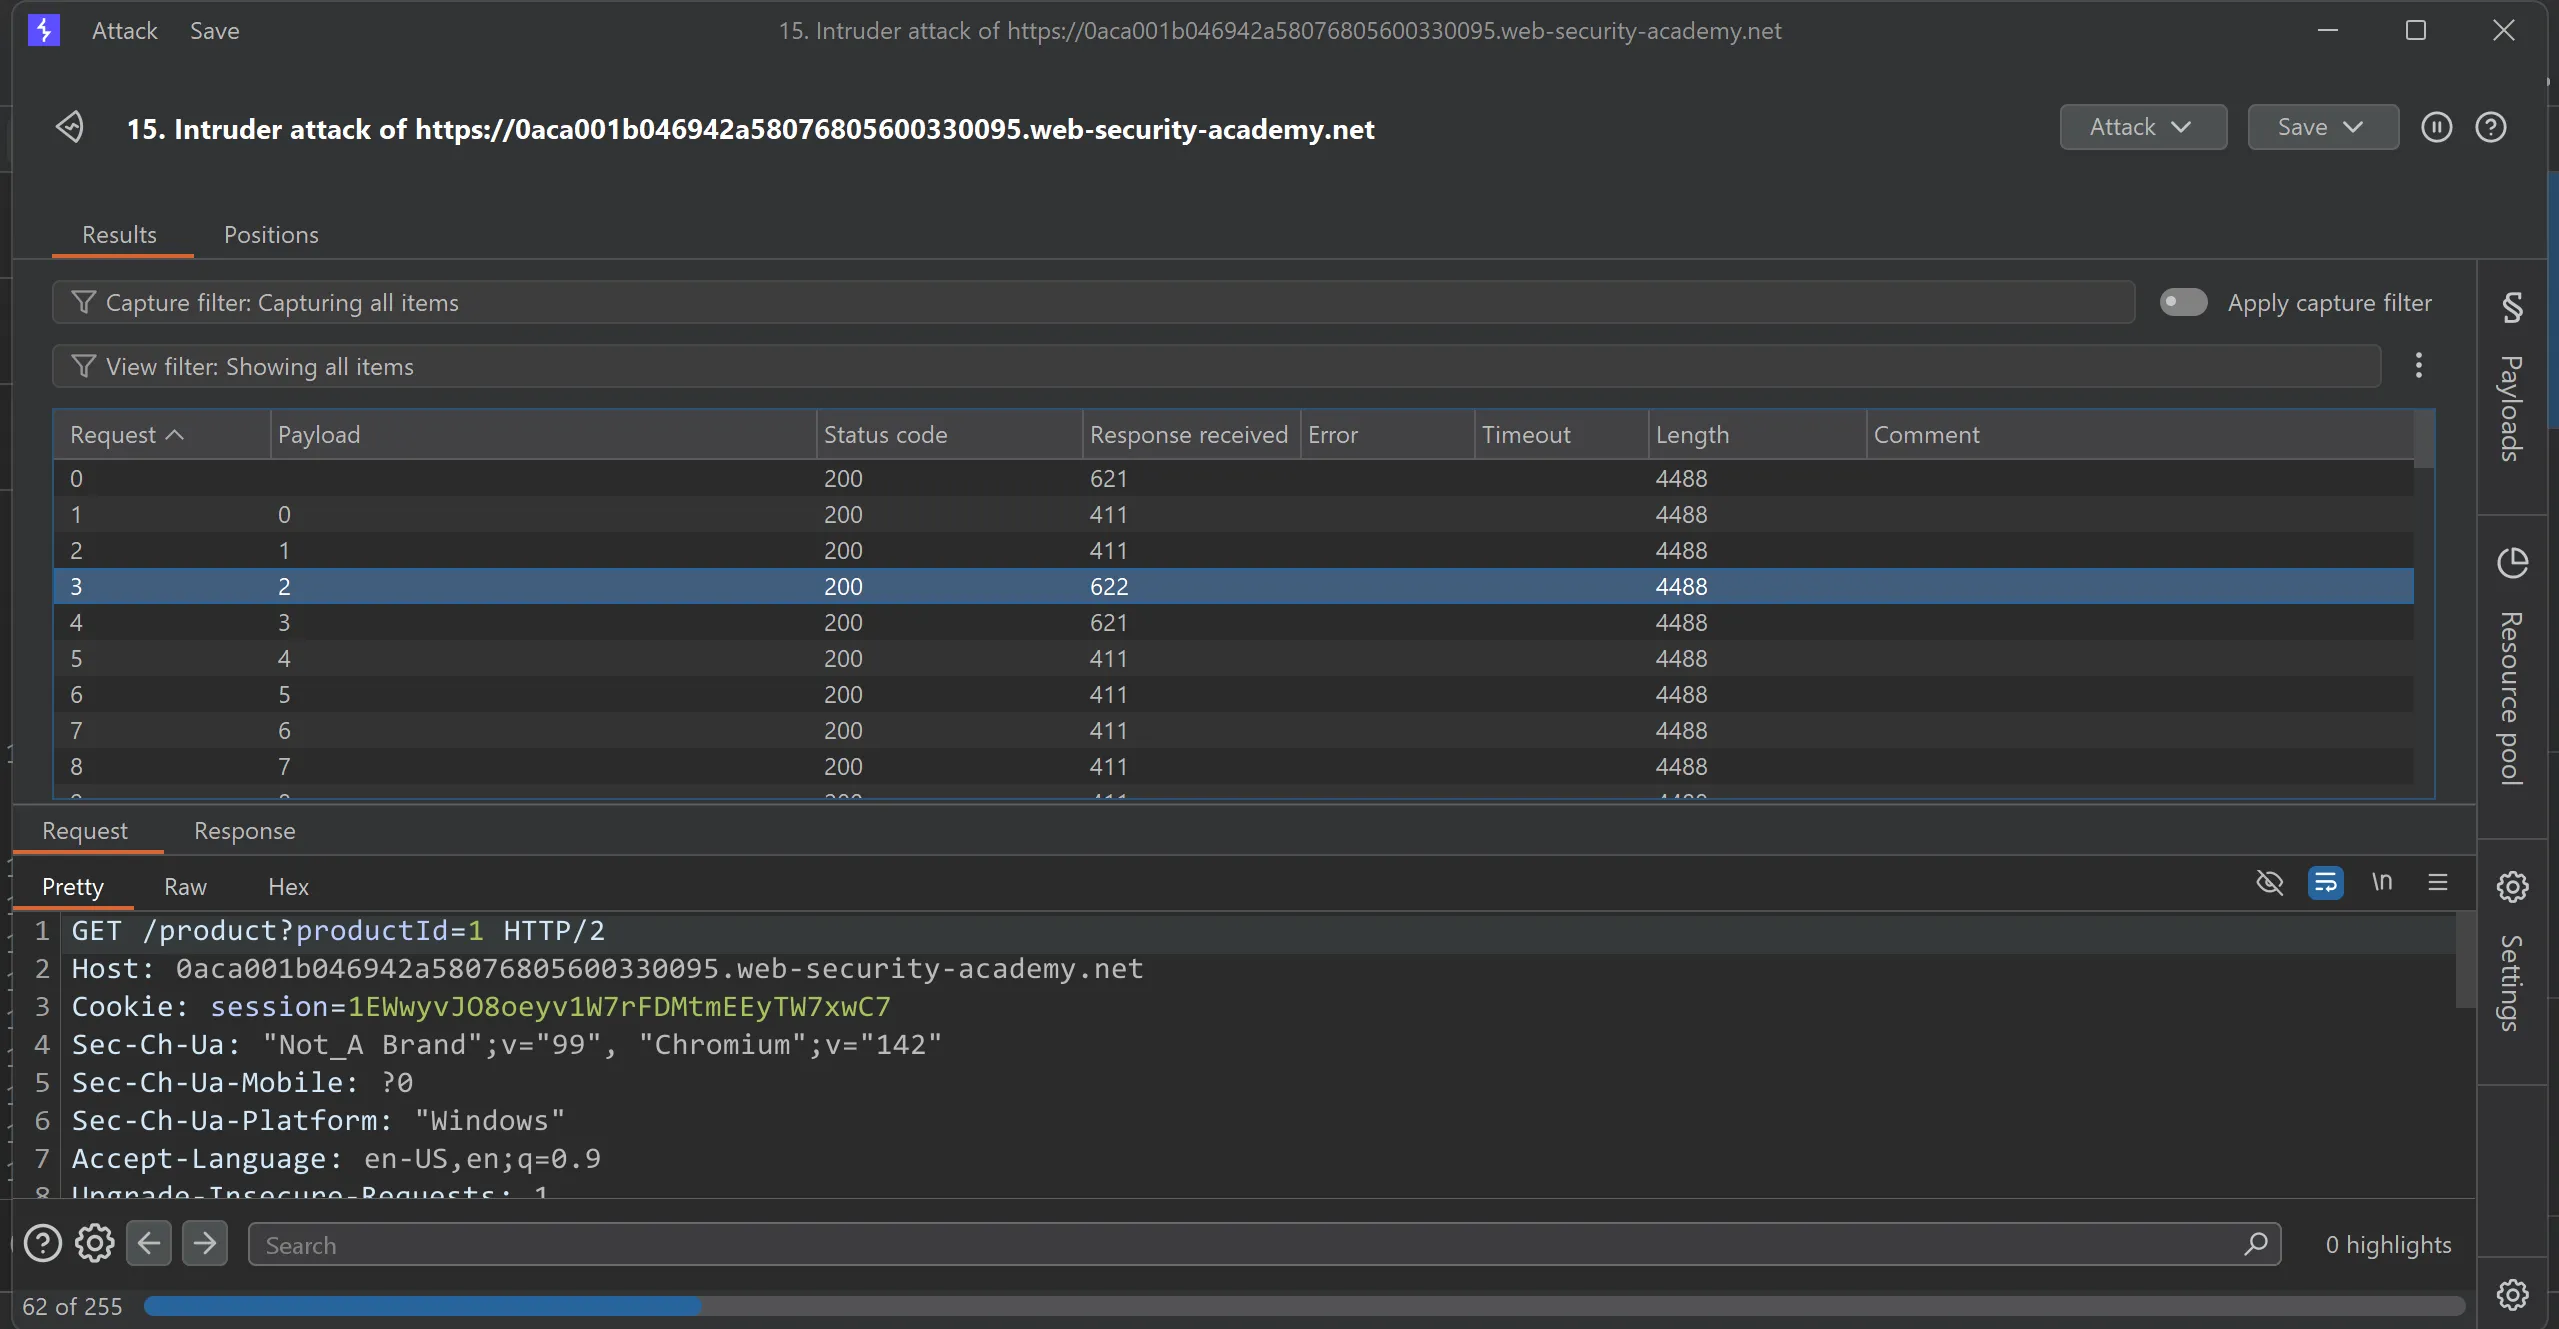Viewport: 2559px width, 1329px height.
Task: Expand the Save dropdown button
Action: pyautogui.click(x=2322, y=127)
